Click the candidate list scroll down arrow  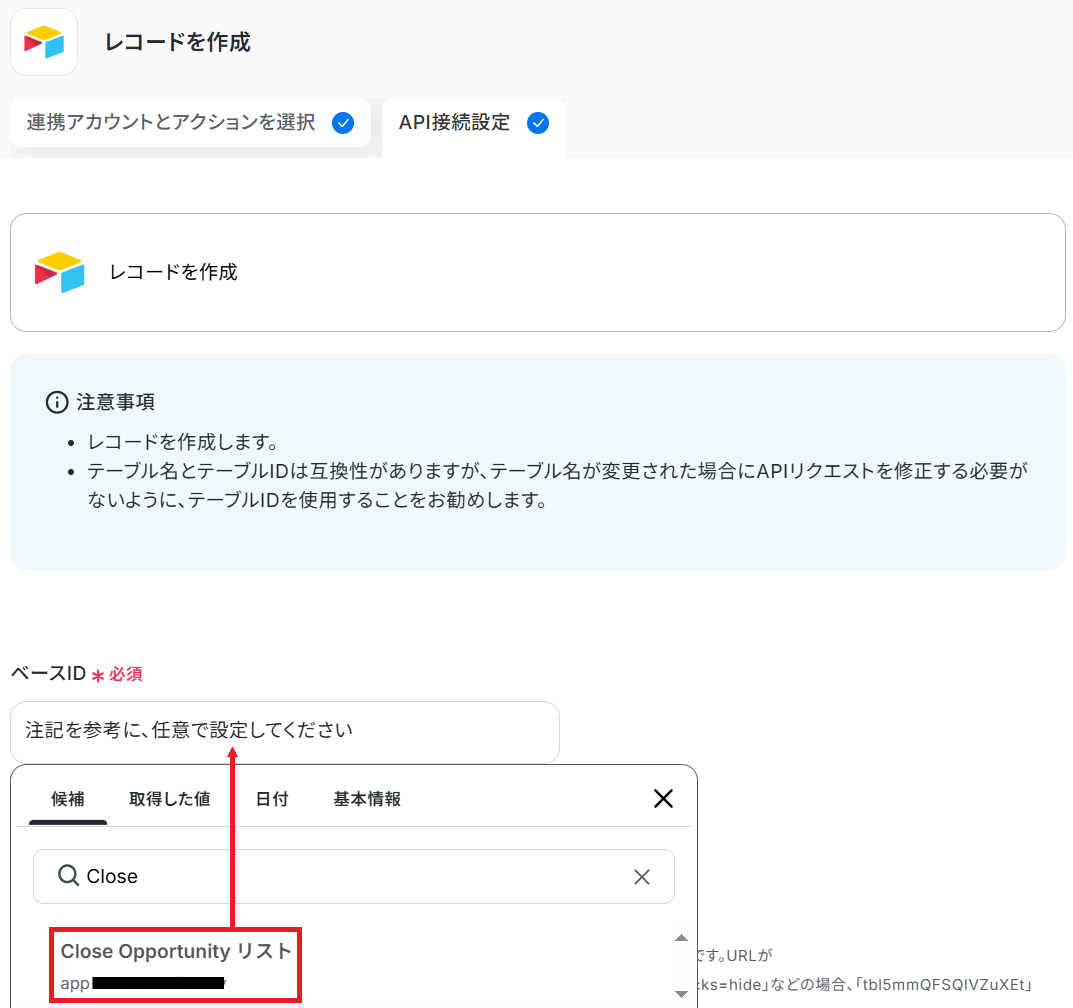pyautogui.click(x=681, y=993)
